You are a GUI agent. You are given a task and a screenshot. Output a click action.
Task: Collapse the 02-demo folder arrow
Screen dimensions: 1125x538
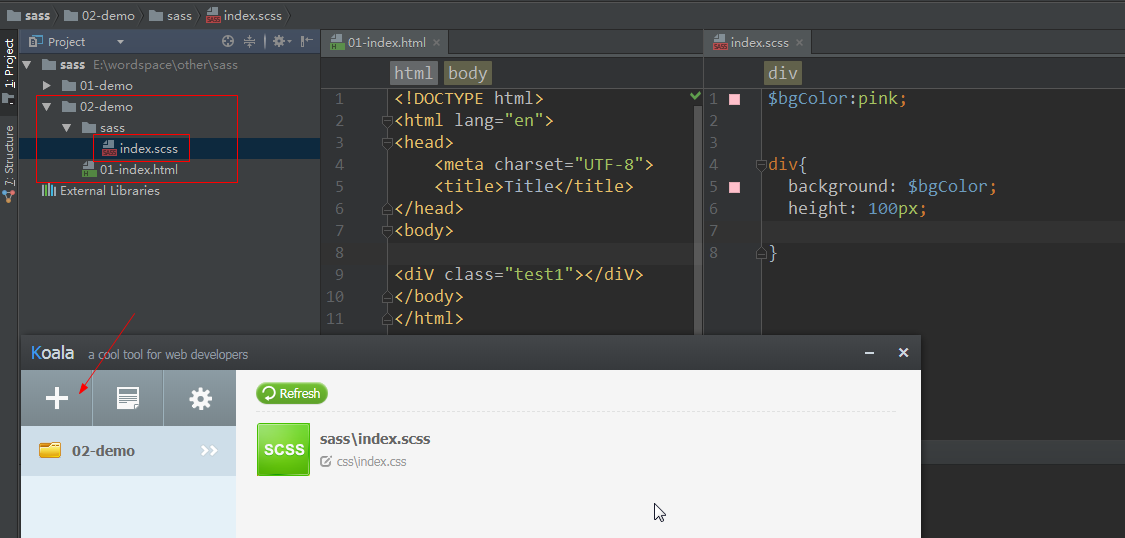pyautogui.click(x=47, y=107)
